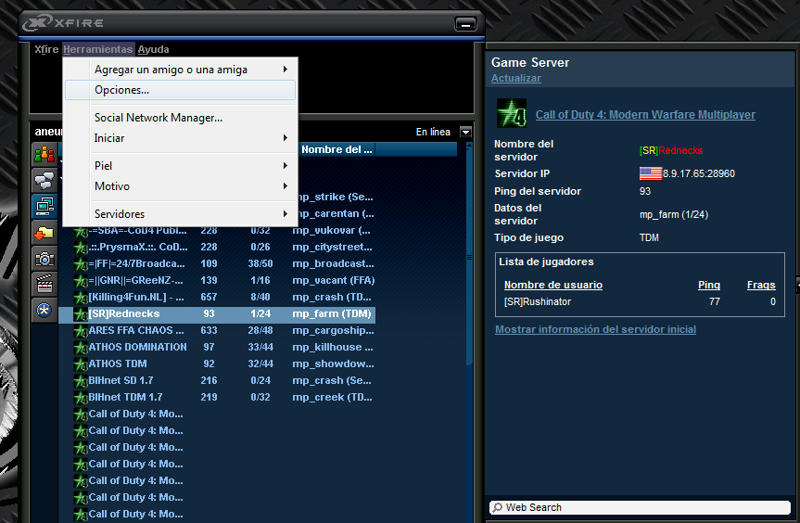Expand the Iniciar submenu
Screen dimensions: 800x523
pos(180,138)
